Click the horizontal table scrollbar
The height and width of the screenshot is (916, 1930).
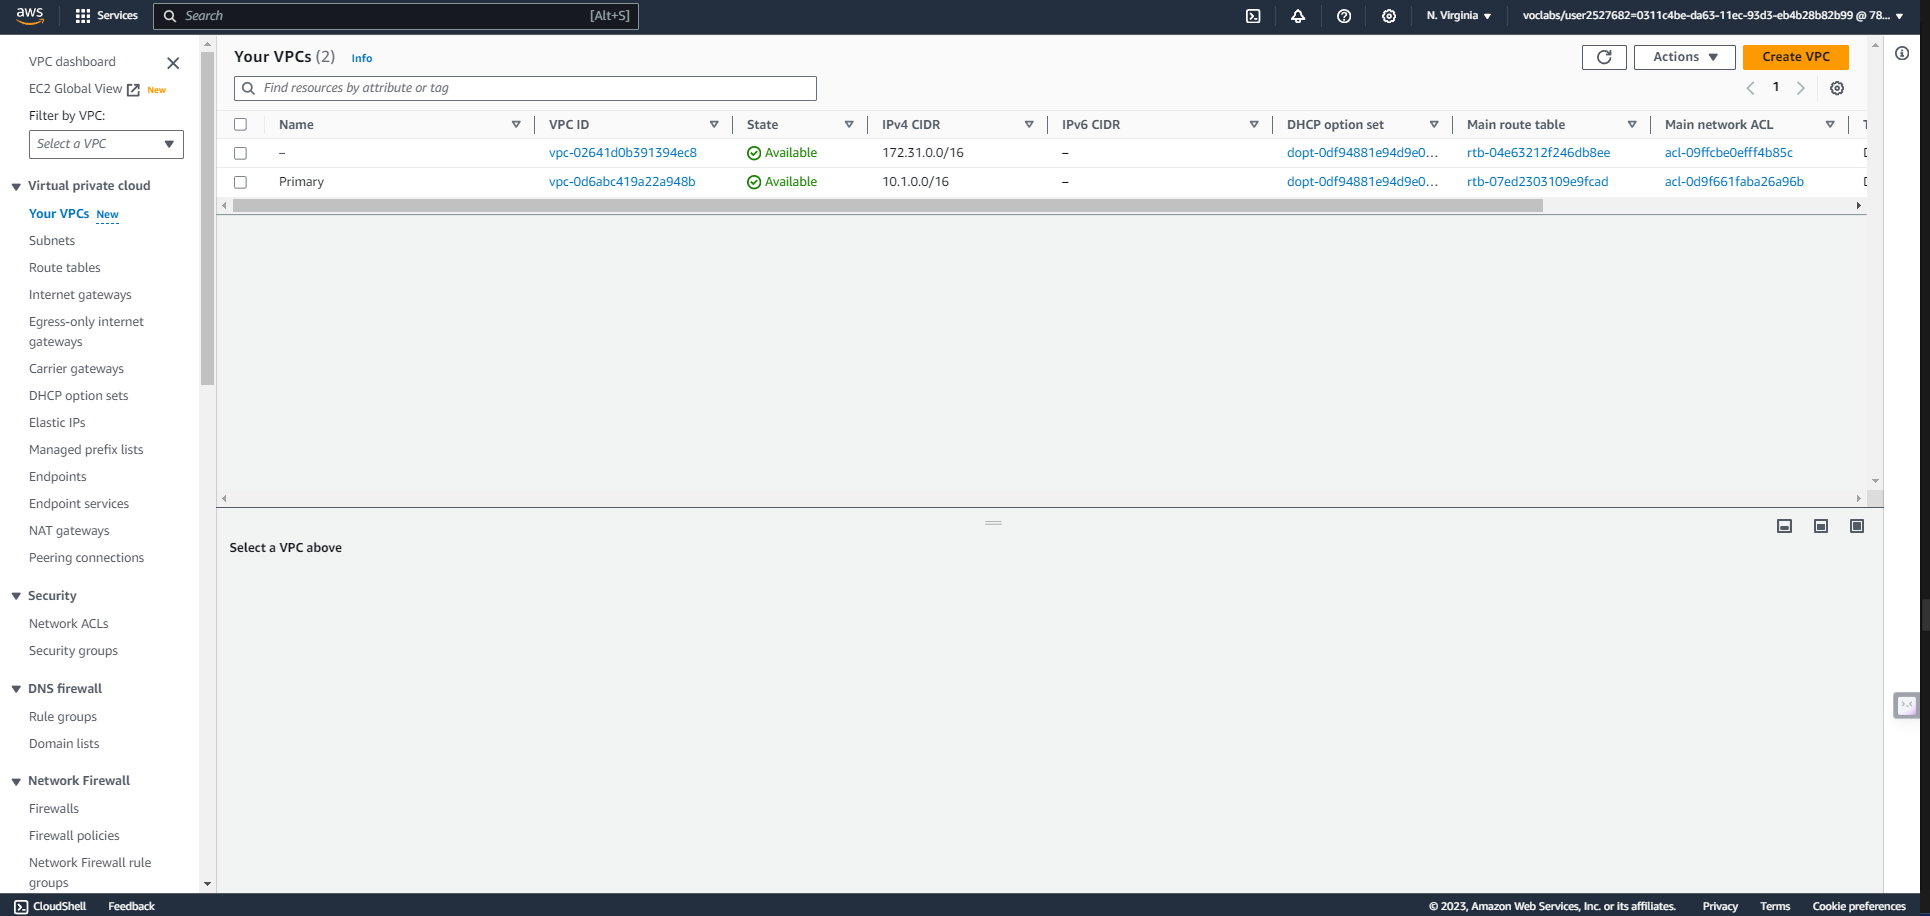[887, 206]
